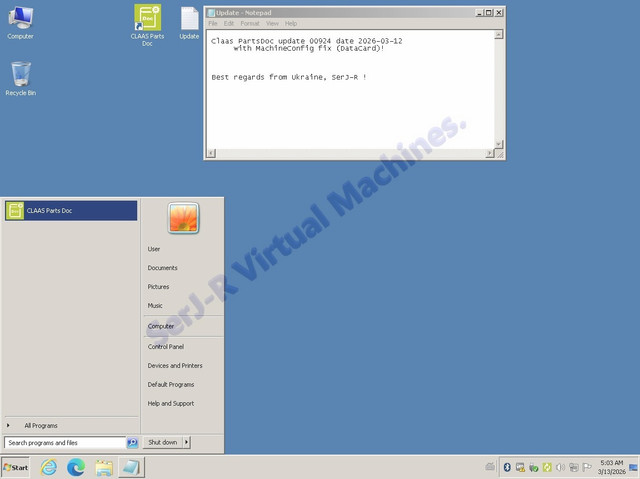Select the Update file on desktop

click(189, 23)
